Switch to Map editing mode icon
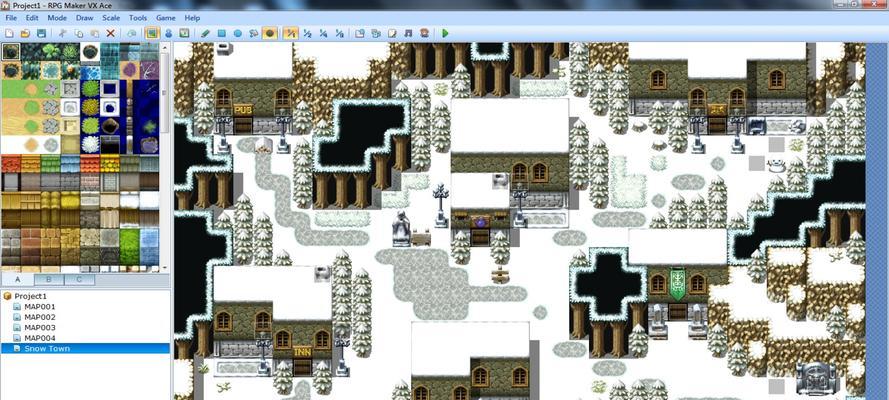This screenshot has height=400, width=889. click(x=151, y=33)
